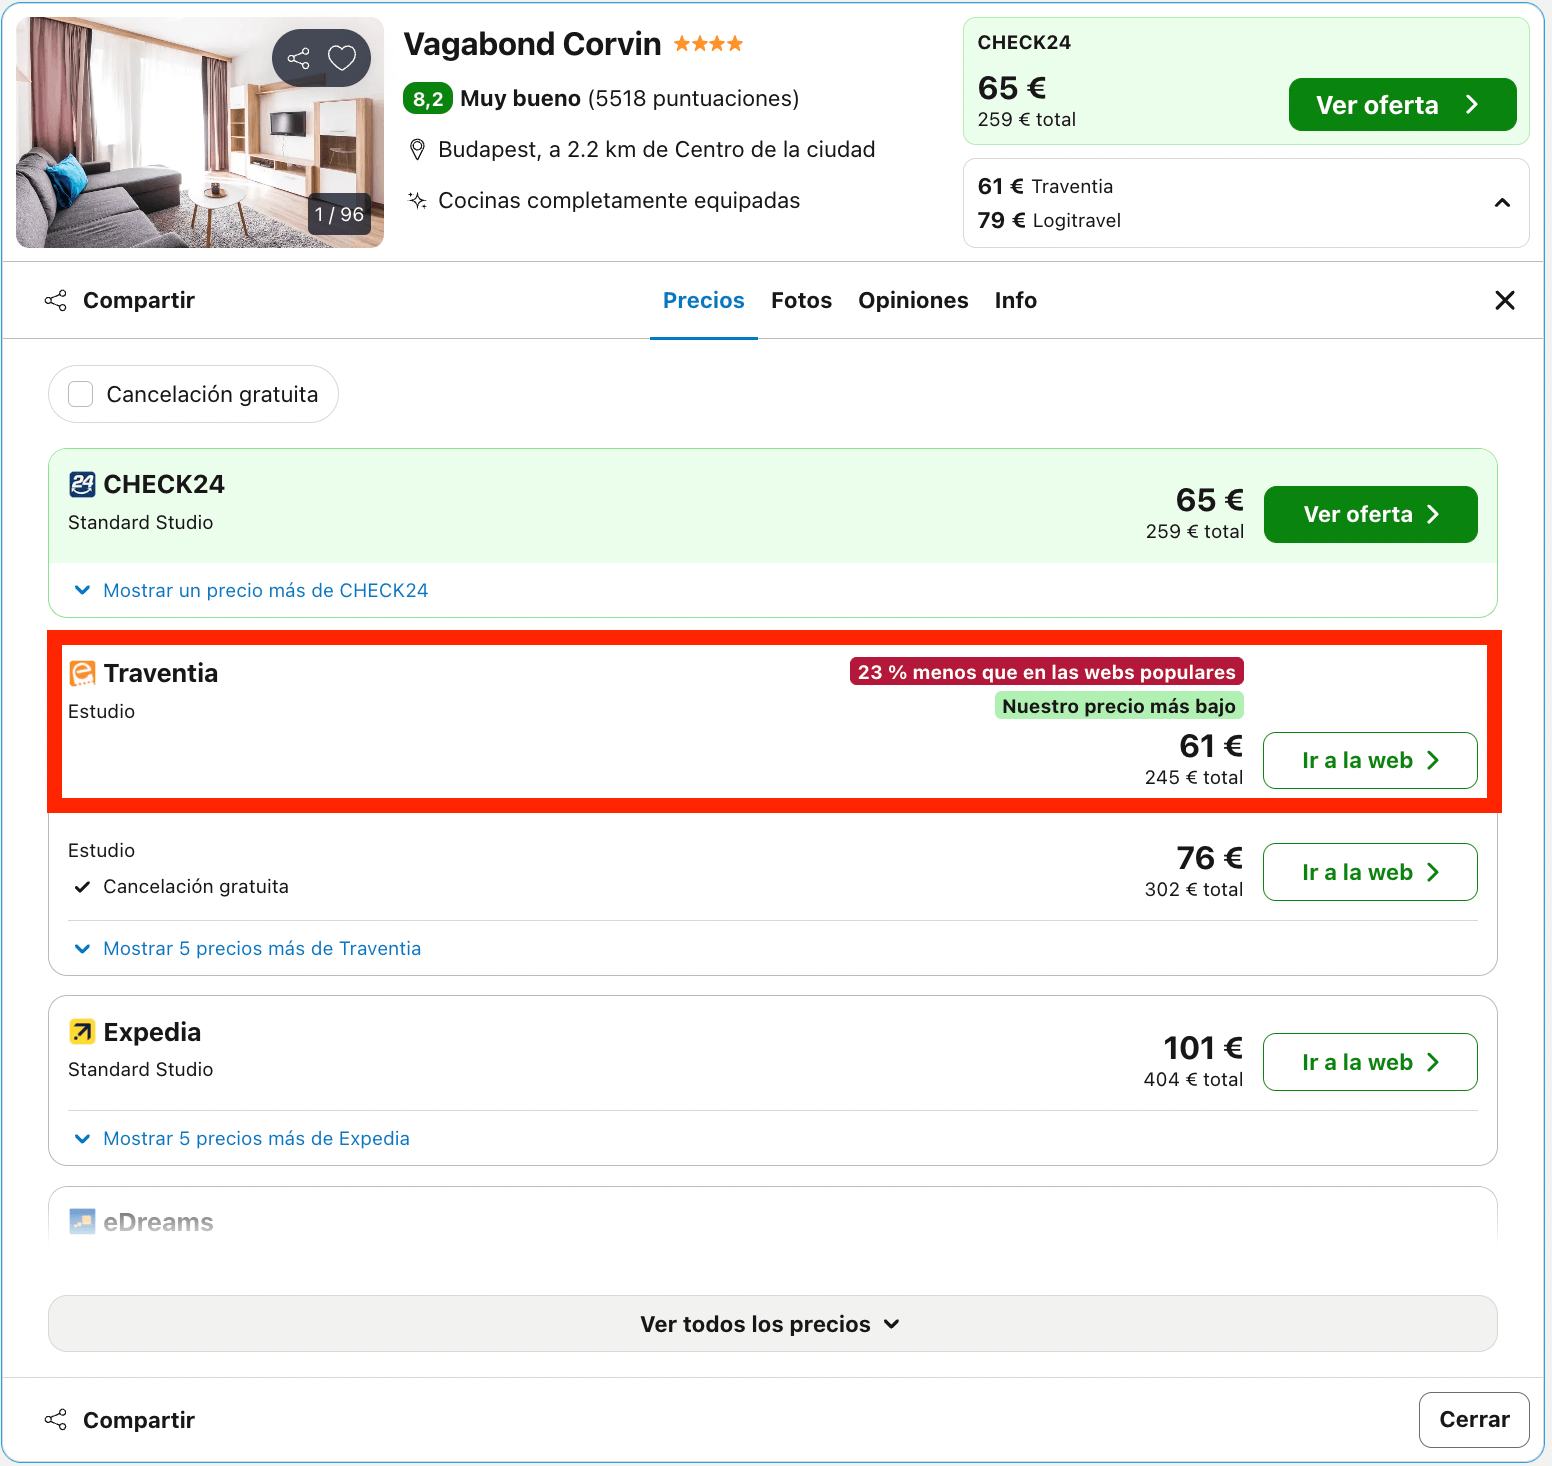Save hotel with the heart icon
Viewport: 1552px width, 1466px height.
(342, 58)
